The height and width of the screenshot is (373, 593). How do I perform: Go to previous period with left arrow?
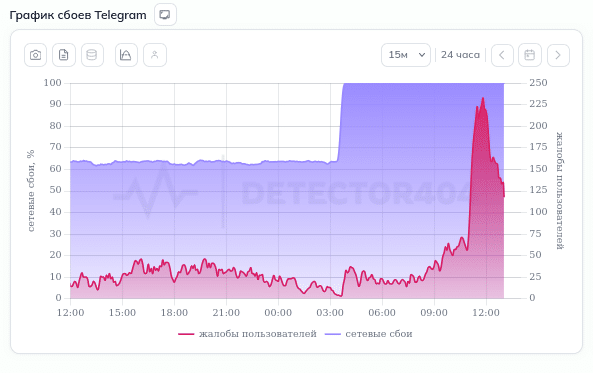(x=502, y=55)
